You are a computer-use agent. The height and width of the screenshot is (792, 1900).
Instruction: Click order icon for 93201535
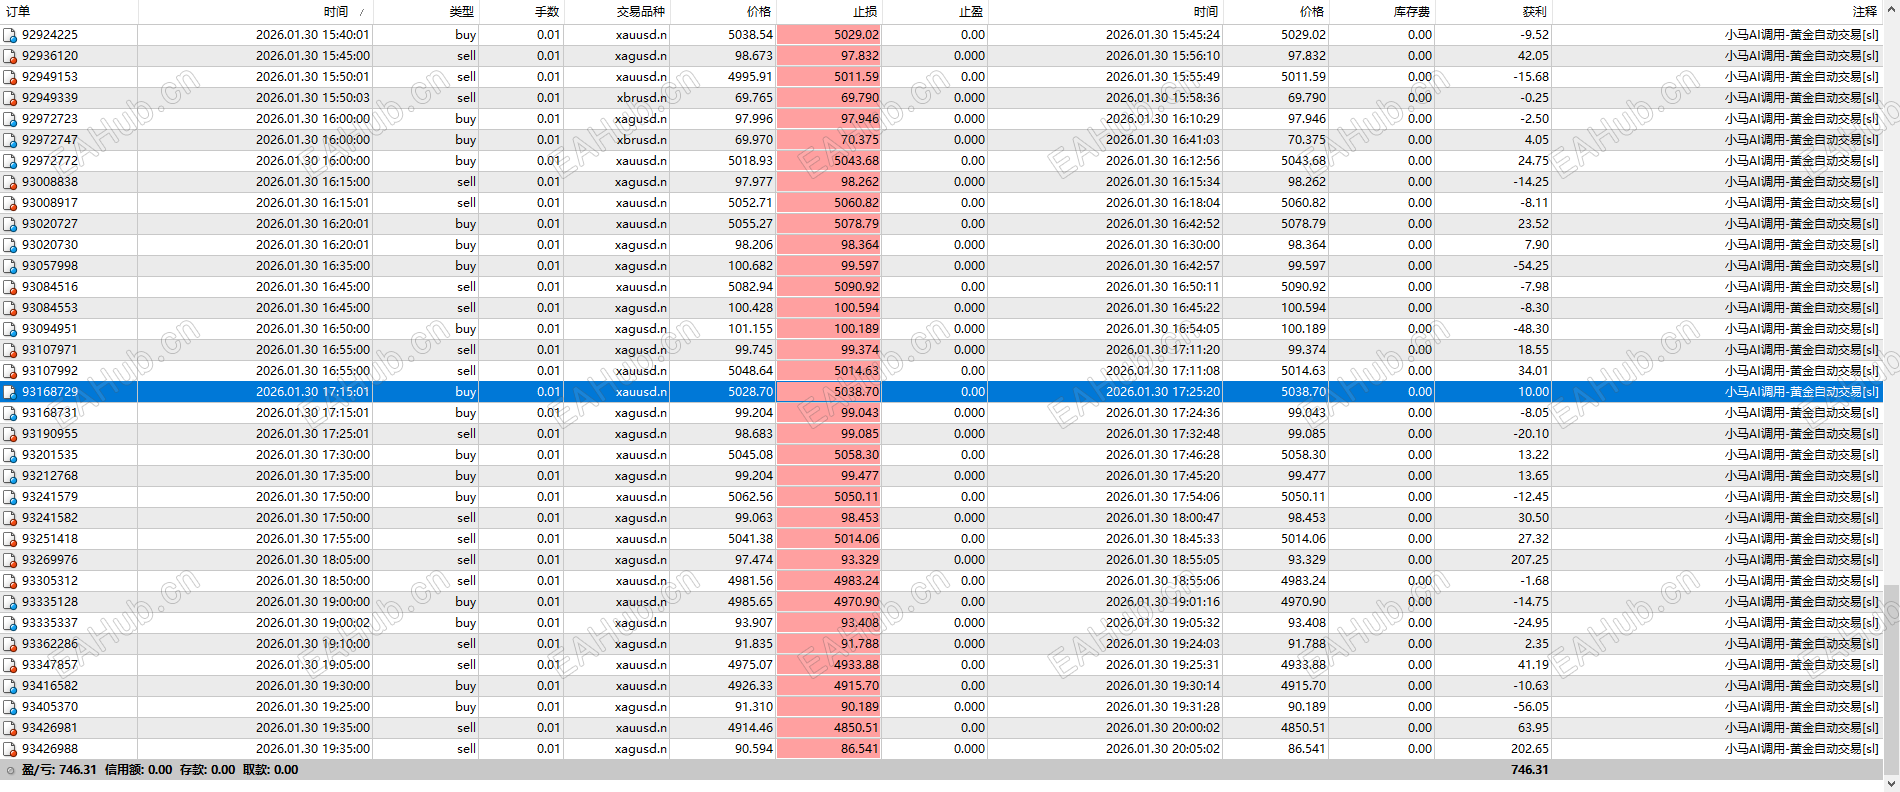click(x=10, y=455)
